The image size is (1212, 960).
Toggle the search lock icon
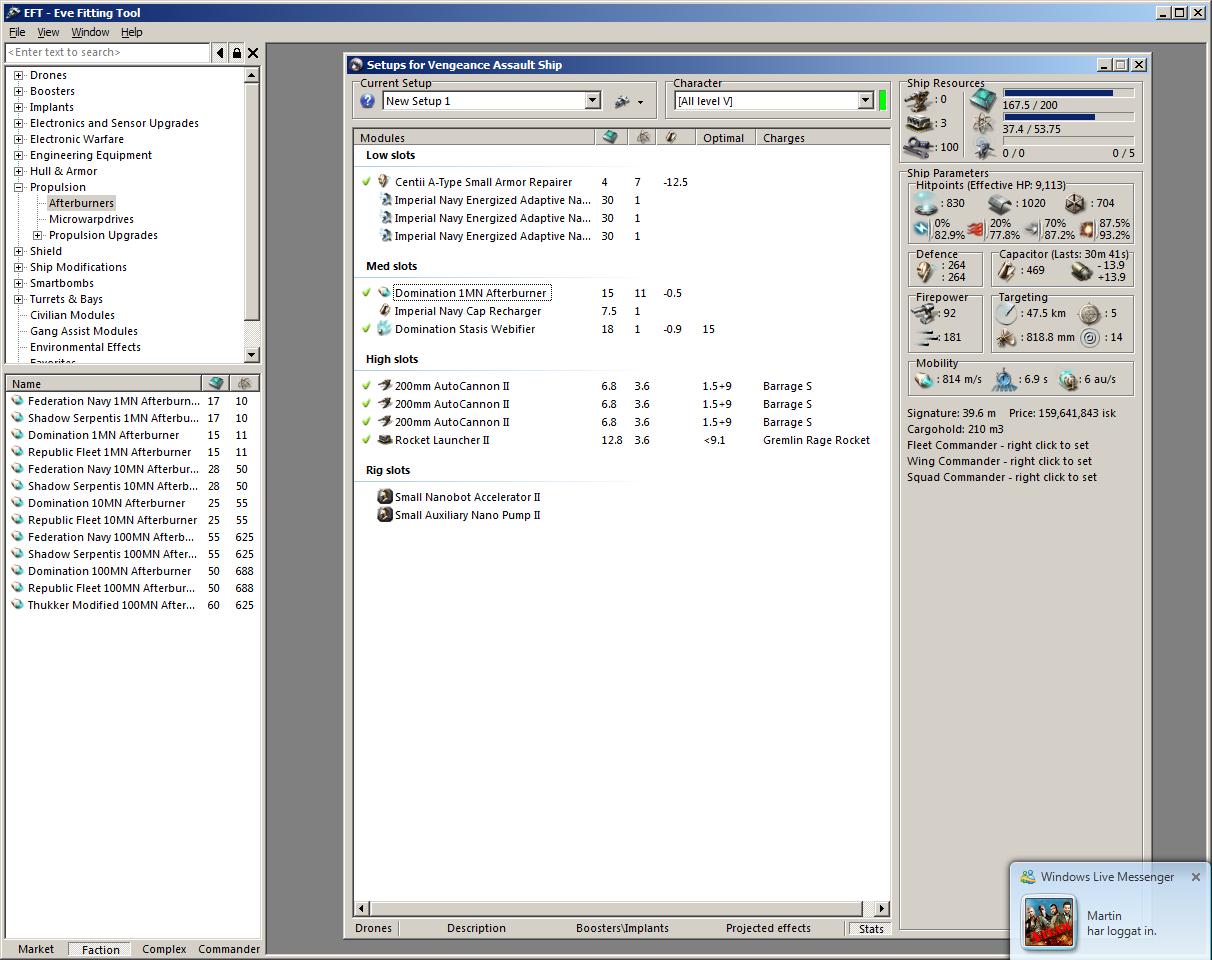237,53
